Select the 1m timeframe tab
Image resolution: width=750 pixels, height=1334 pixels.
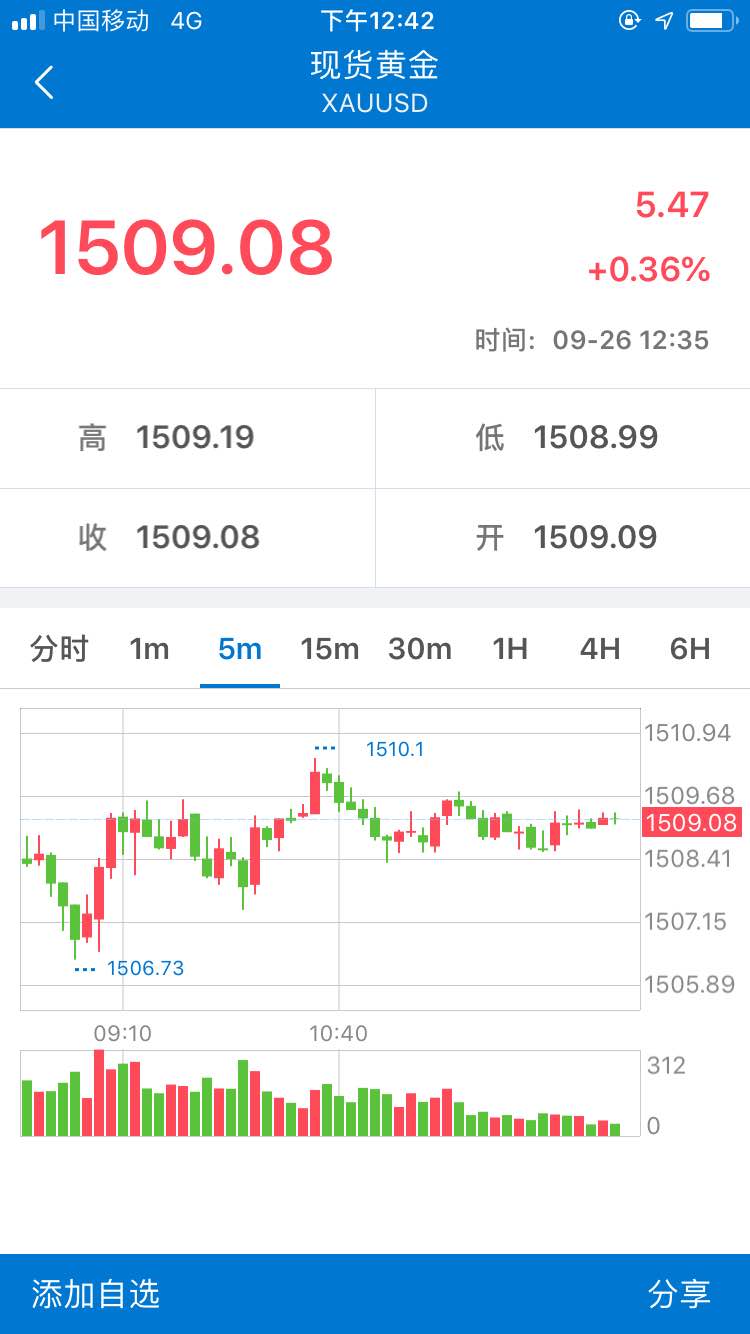tap(149, 649)
